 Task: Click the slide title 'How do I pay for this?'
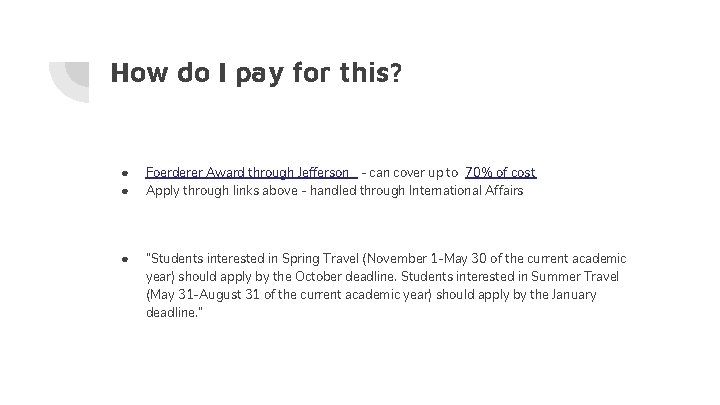[x=257, y=73]
